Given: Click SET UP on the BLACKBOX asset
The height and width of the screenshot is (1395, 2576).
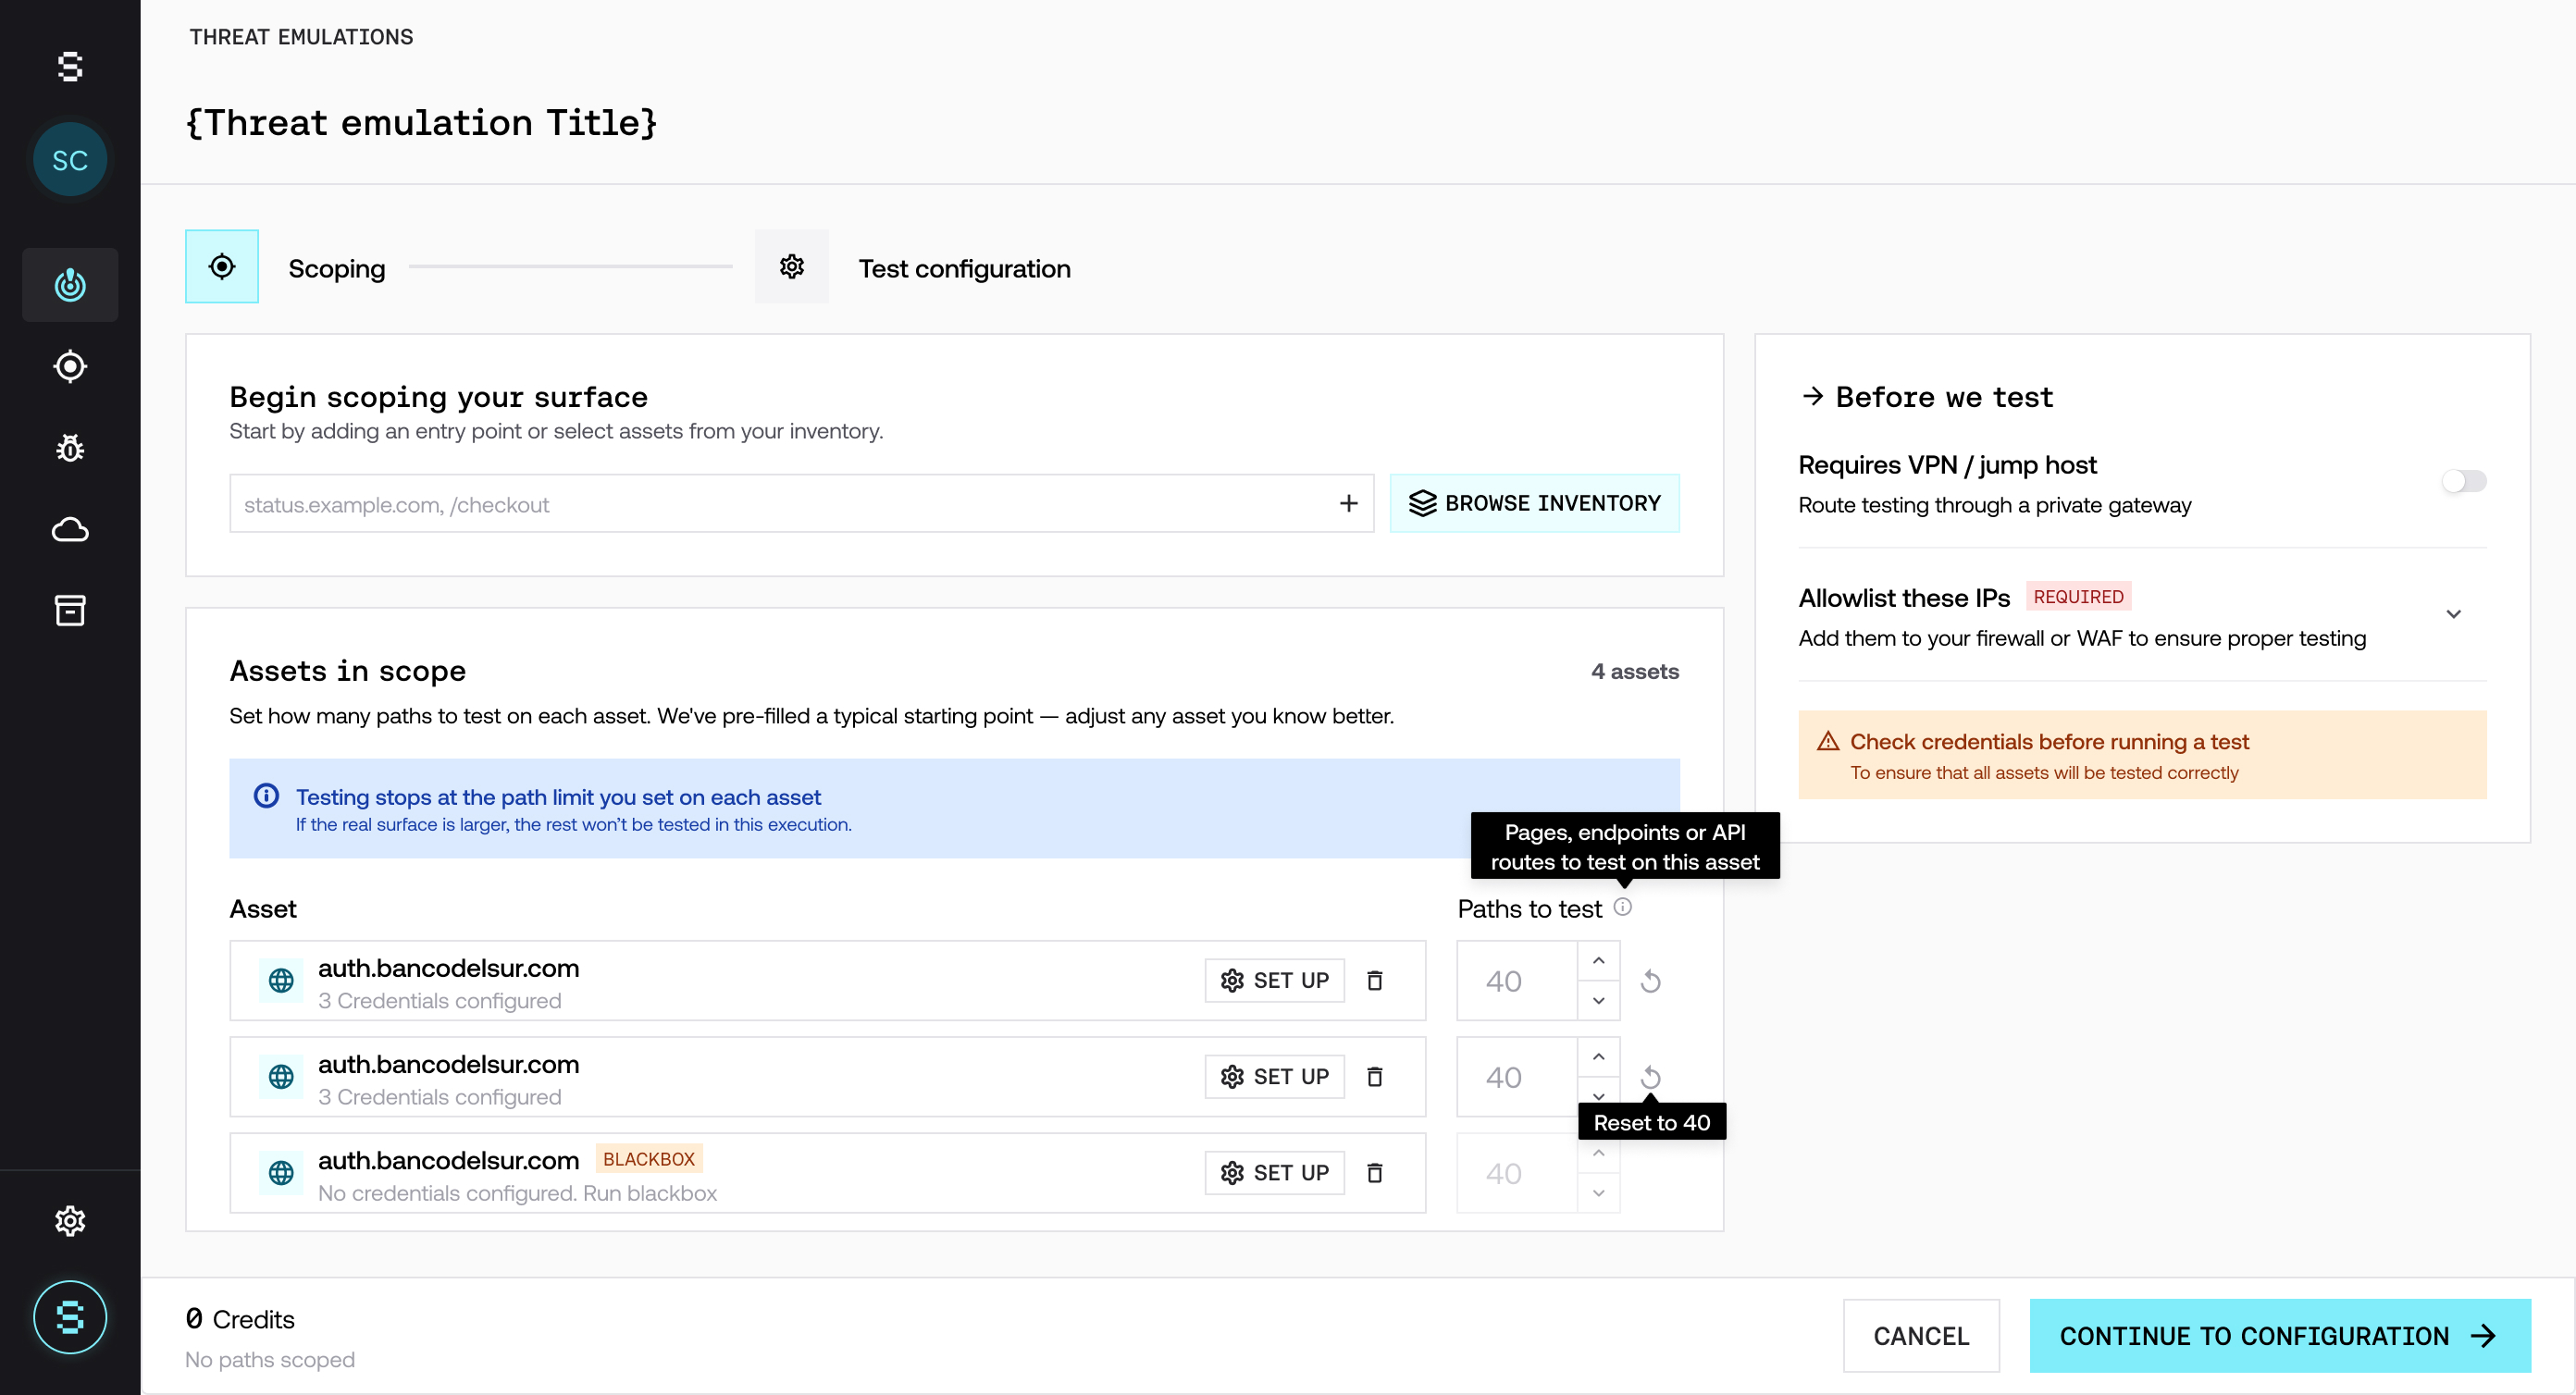Looking at the screenshot, I should pos(1274,1172).
